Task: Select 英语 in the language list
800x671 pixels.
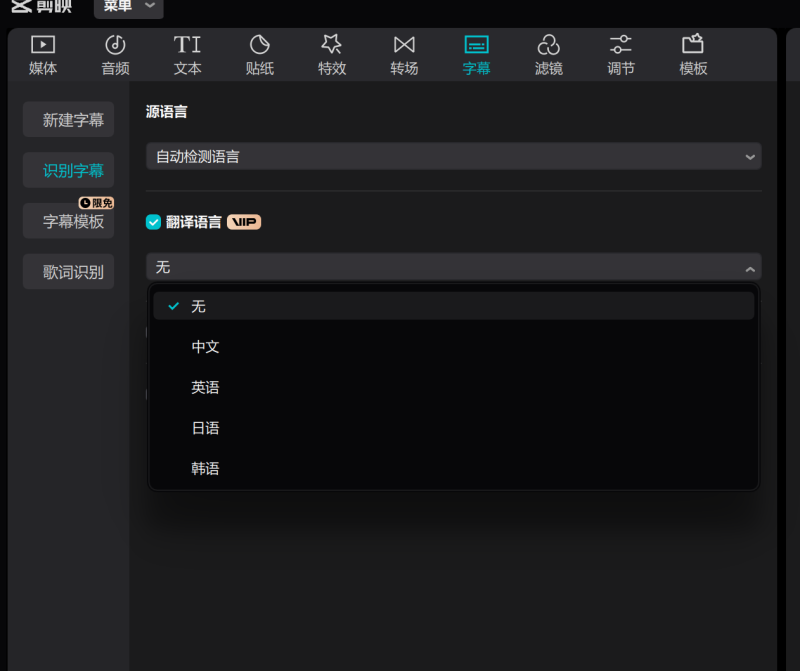Action: click(205, 387)
